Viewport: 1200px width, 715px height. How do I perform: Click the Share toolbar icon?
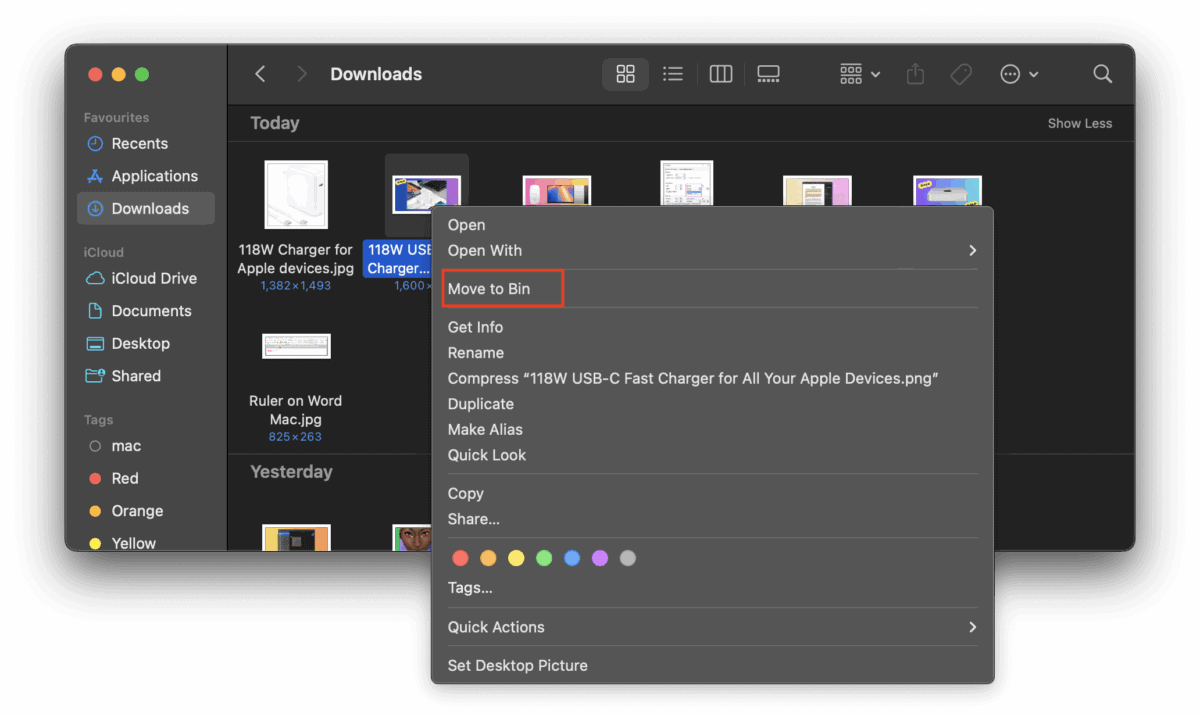(915, 74)
